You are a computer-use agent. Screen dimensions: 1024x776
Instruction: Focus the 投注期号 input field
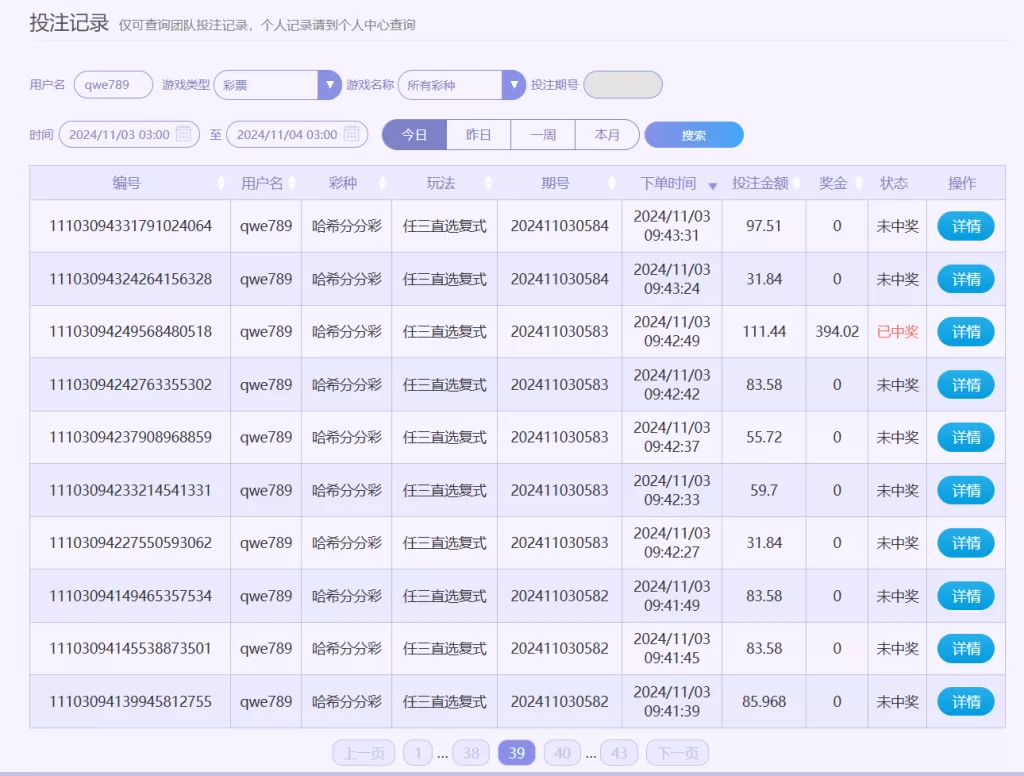[x=623, y=85]
